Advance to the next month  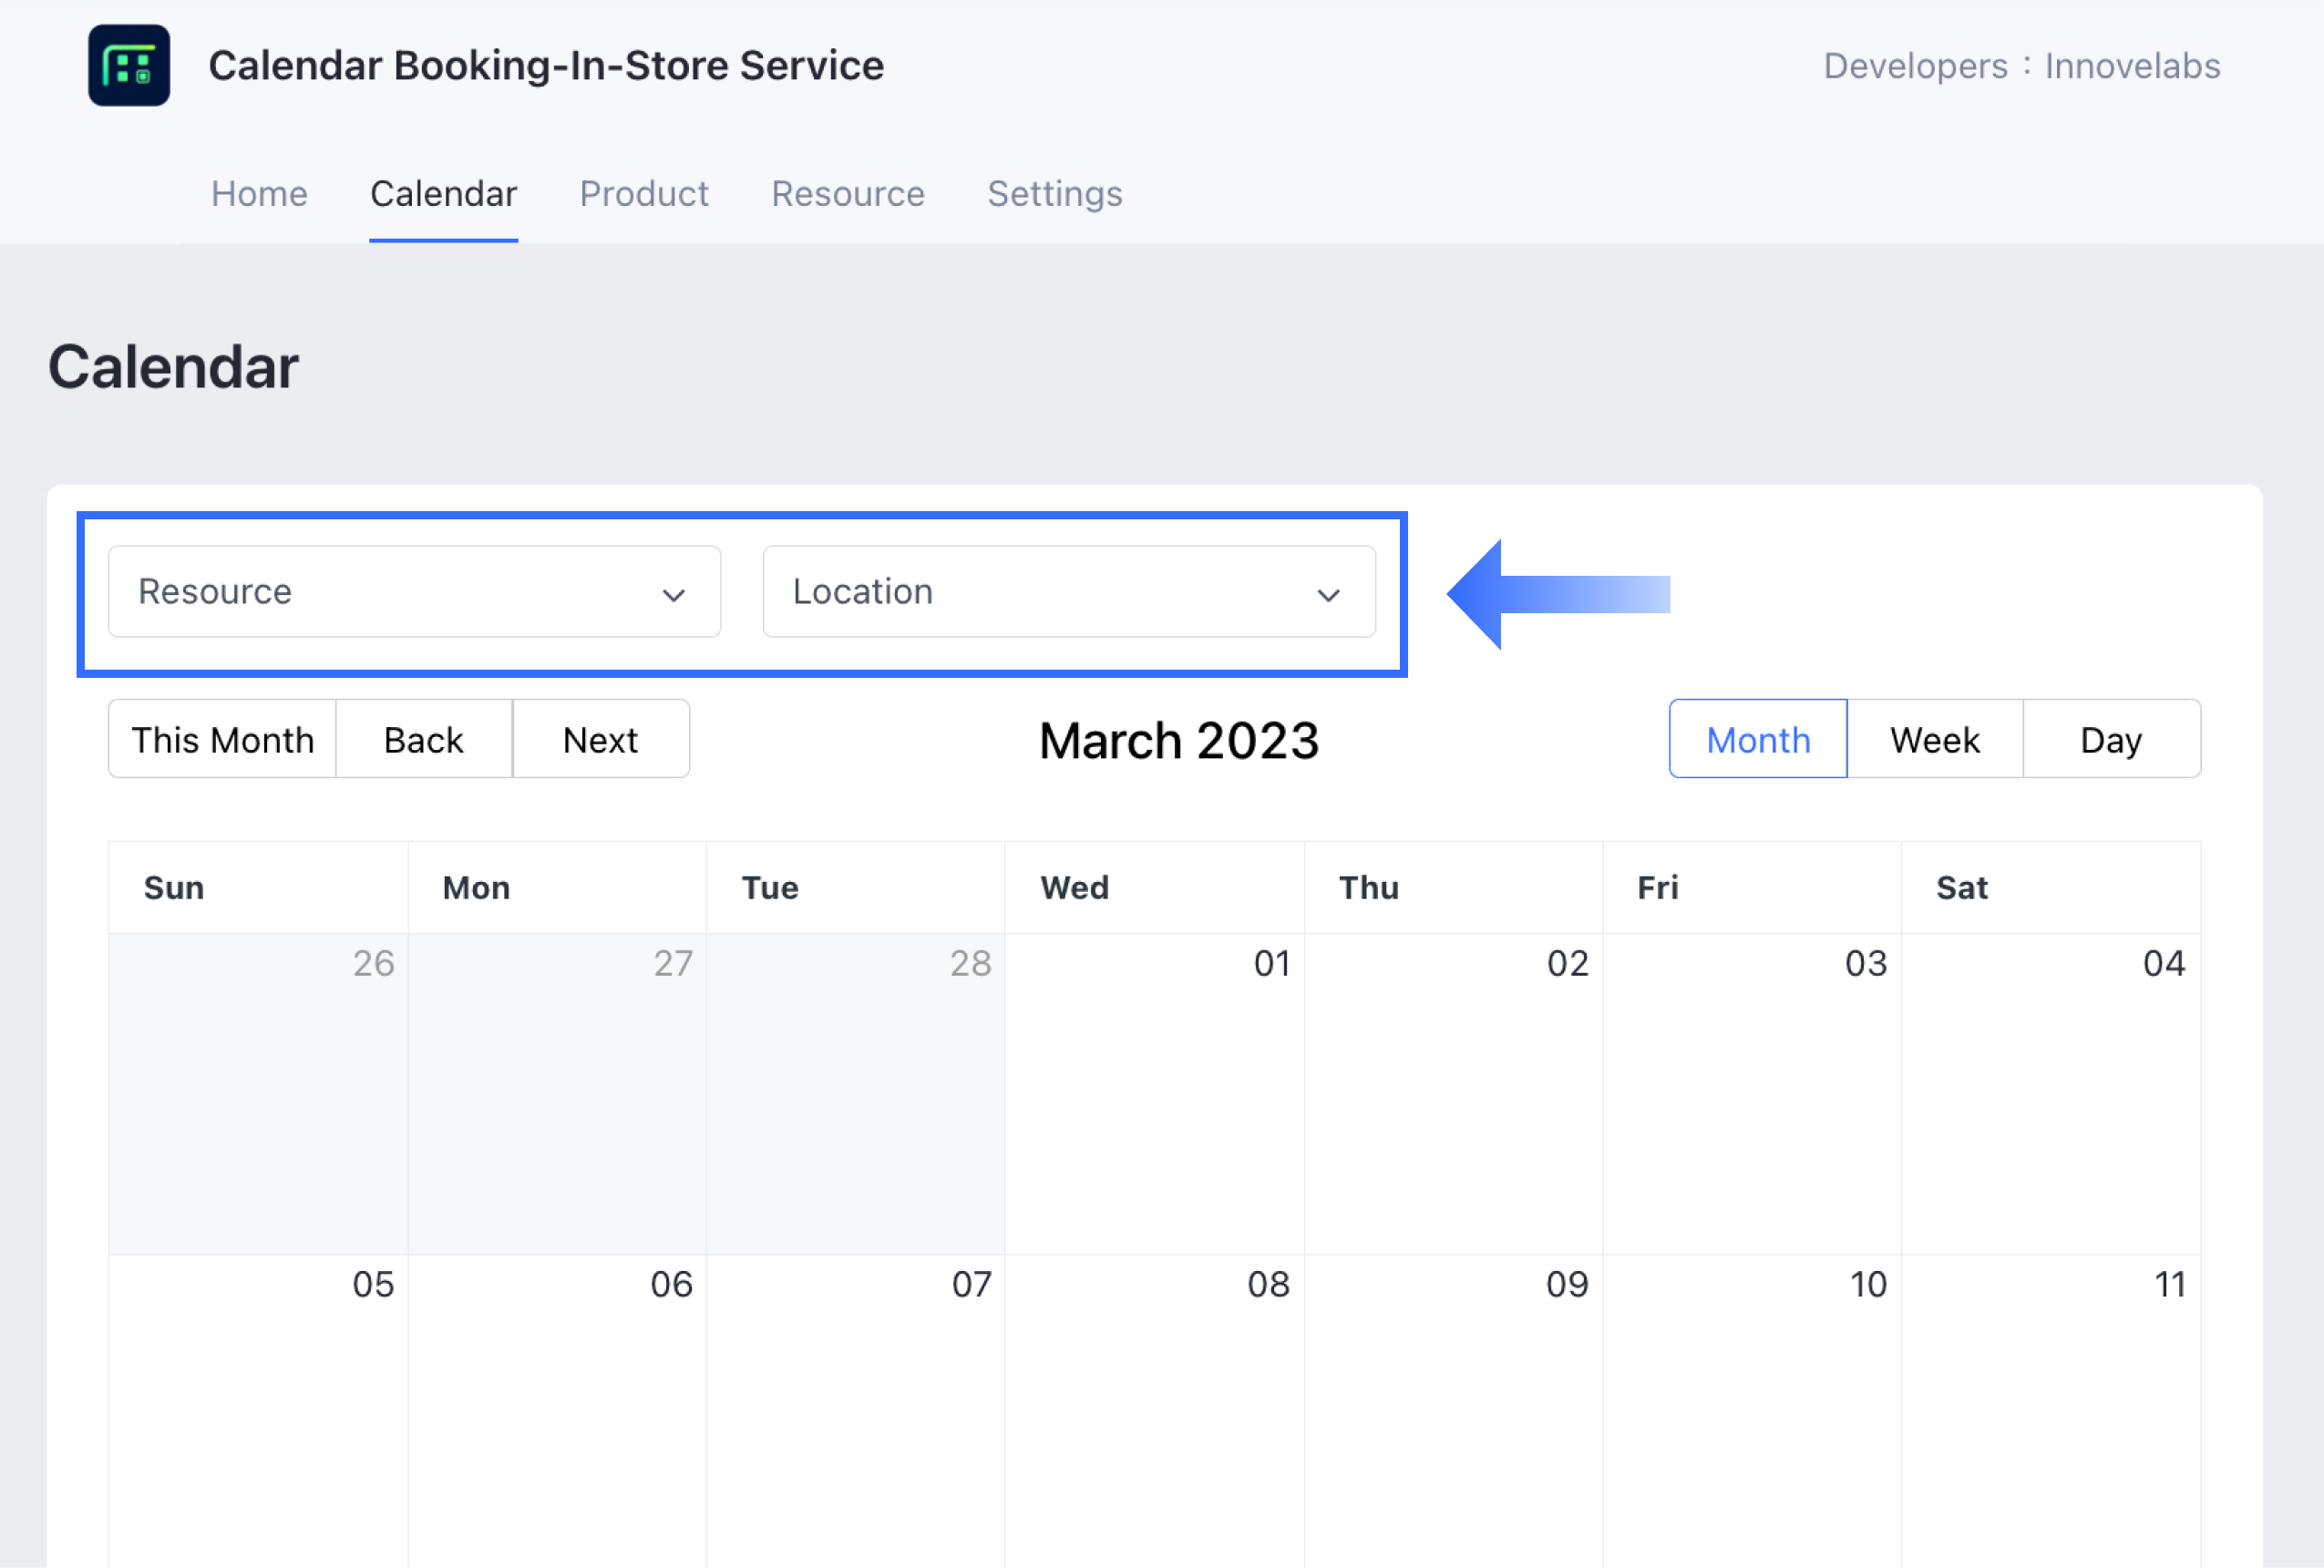600,739
